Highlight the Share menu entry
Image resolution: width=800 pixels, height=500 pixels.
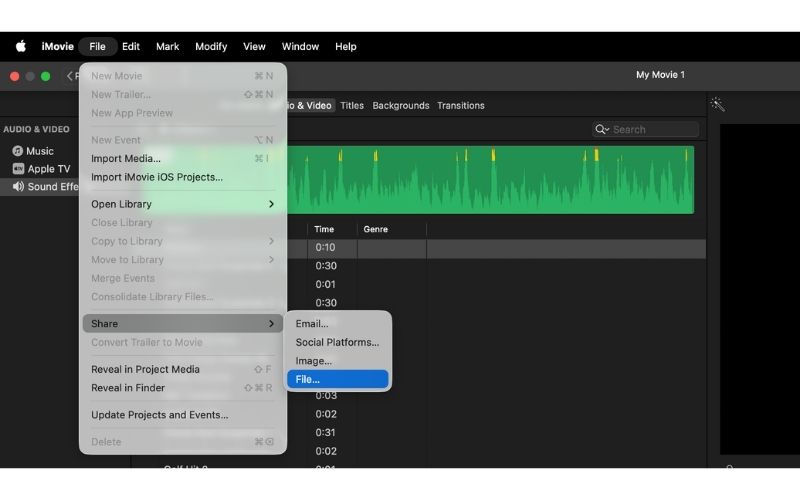183,323
